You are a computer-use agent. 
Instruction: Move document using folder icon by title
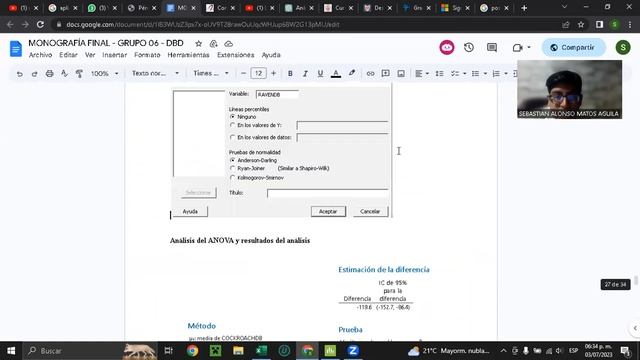coord(213,44)
